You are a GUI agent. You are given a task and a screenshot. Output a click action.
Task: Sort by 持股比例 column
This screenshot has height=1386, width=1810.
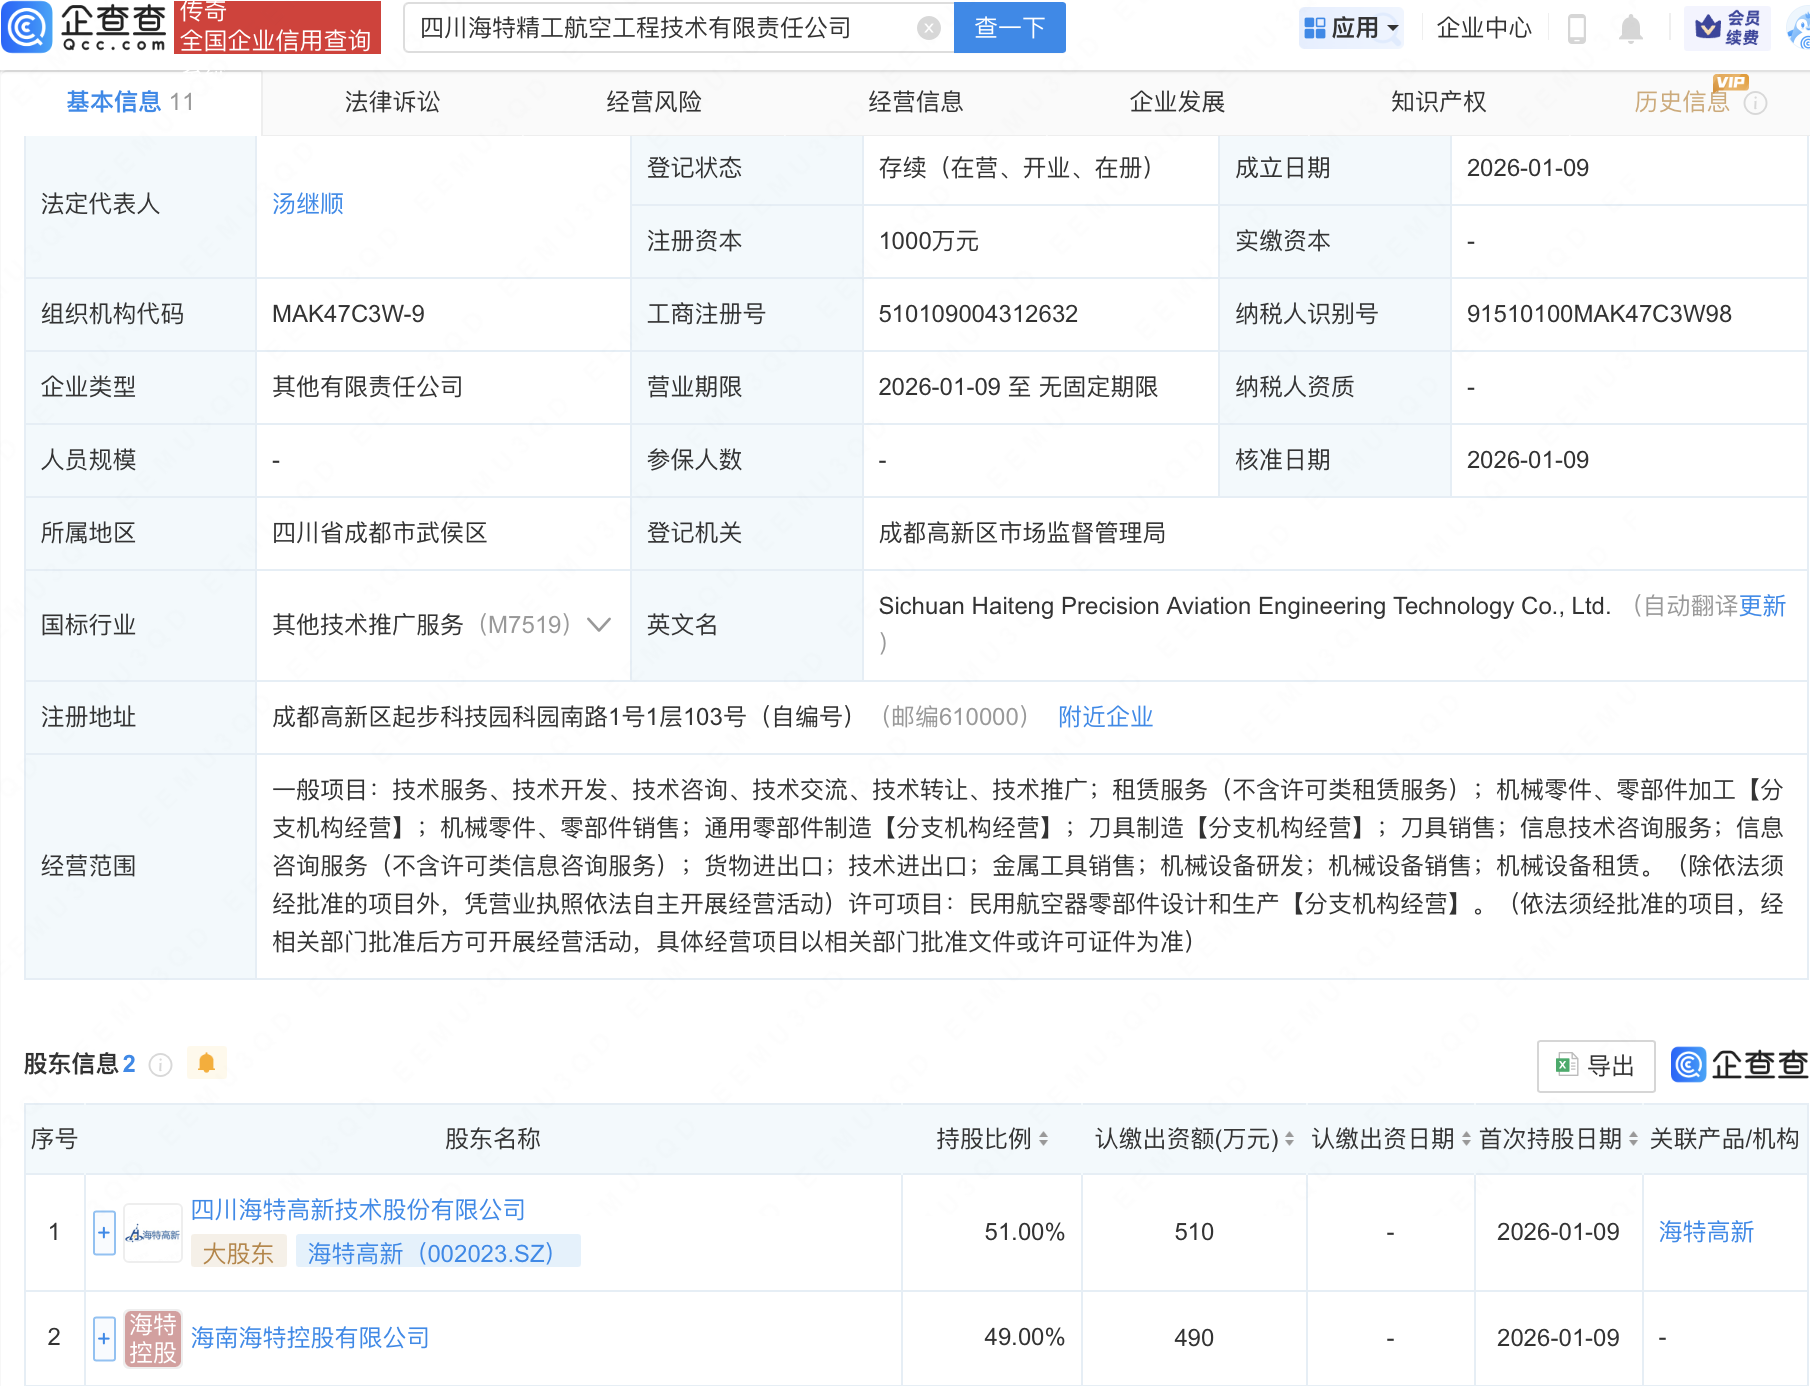[1043, 1139]
